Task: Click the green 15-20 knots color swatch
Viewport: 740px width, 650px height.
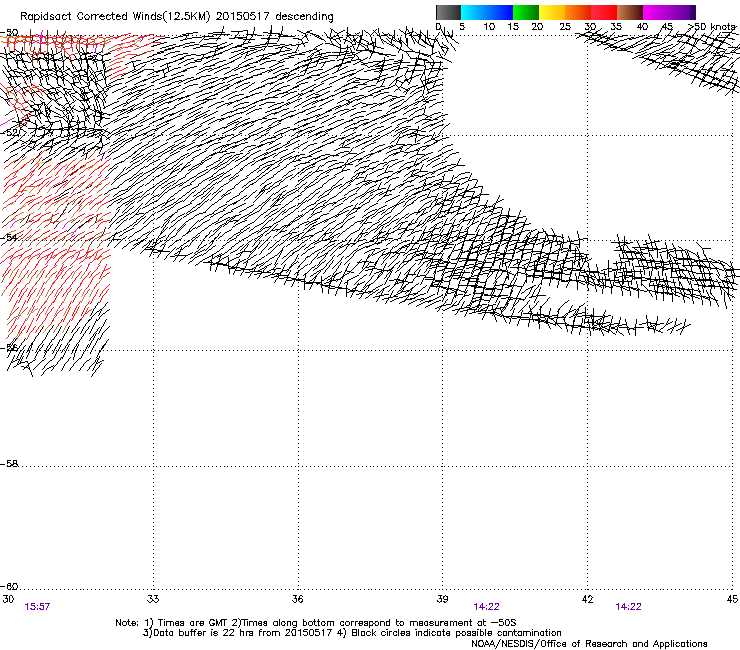Action: [x=526, y=12]
